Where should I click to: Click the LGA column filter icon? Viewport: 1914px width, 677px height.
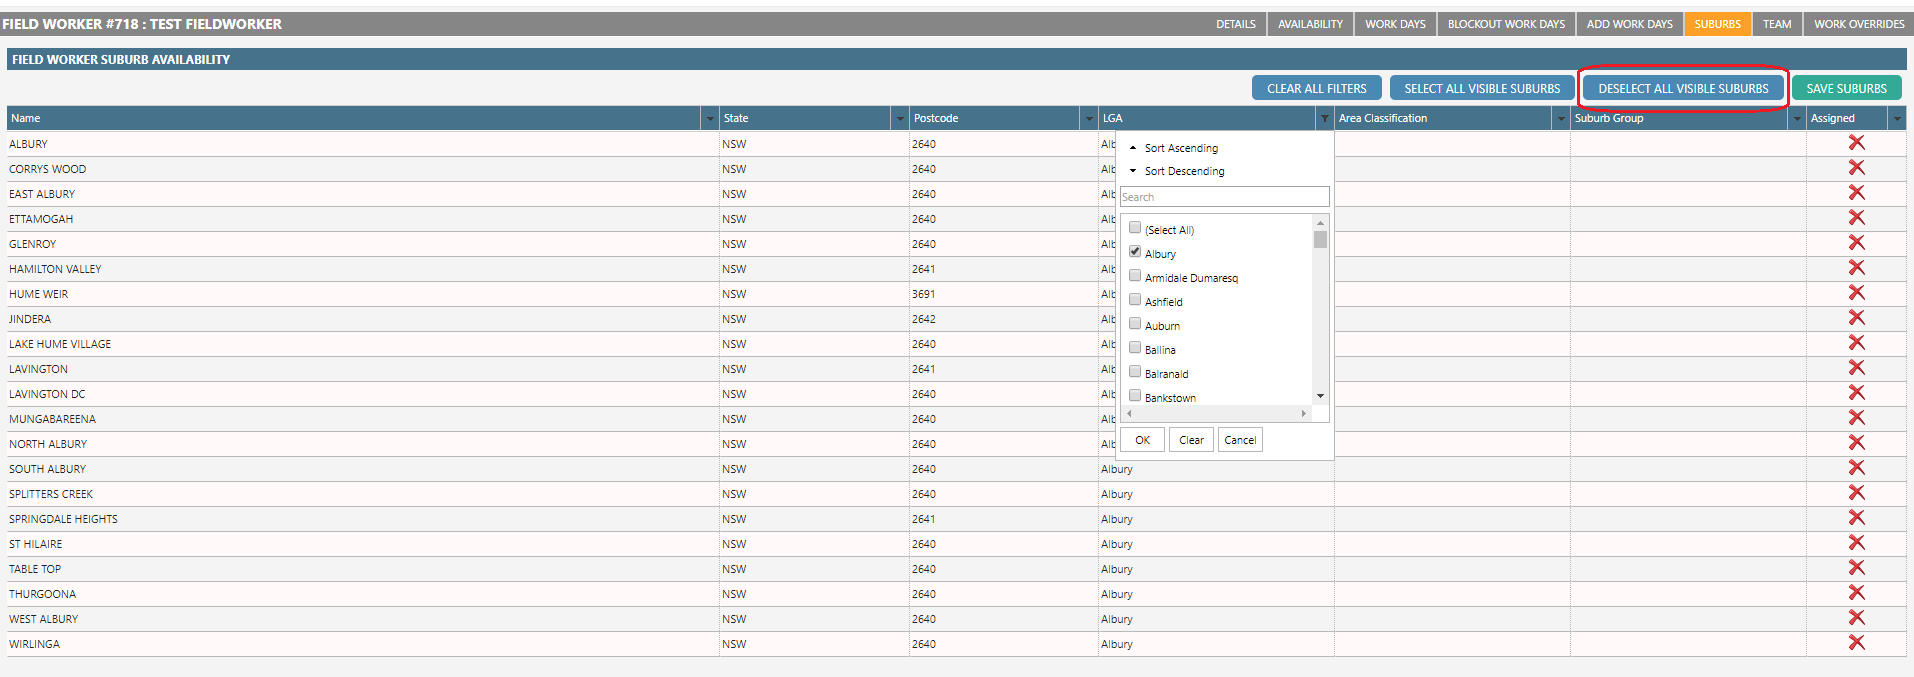tap(1325, 119)
